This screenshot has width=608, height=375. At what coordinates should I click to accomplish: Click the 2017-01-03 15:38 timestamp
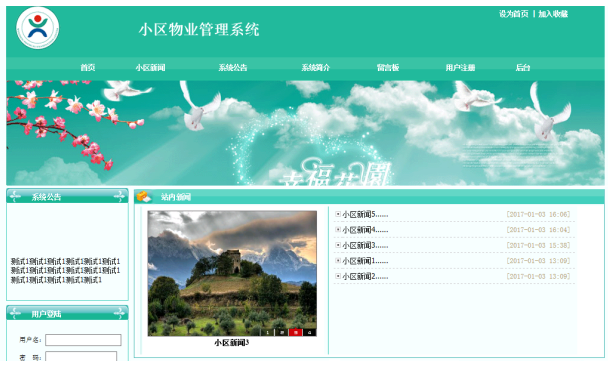(538, 245)
